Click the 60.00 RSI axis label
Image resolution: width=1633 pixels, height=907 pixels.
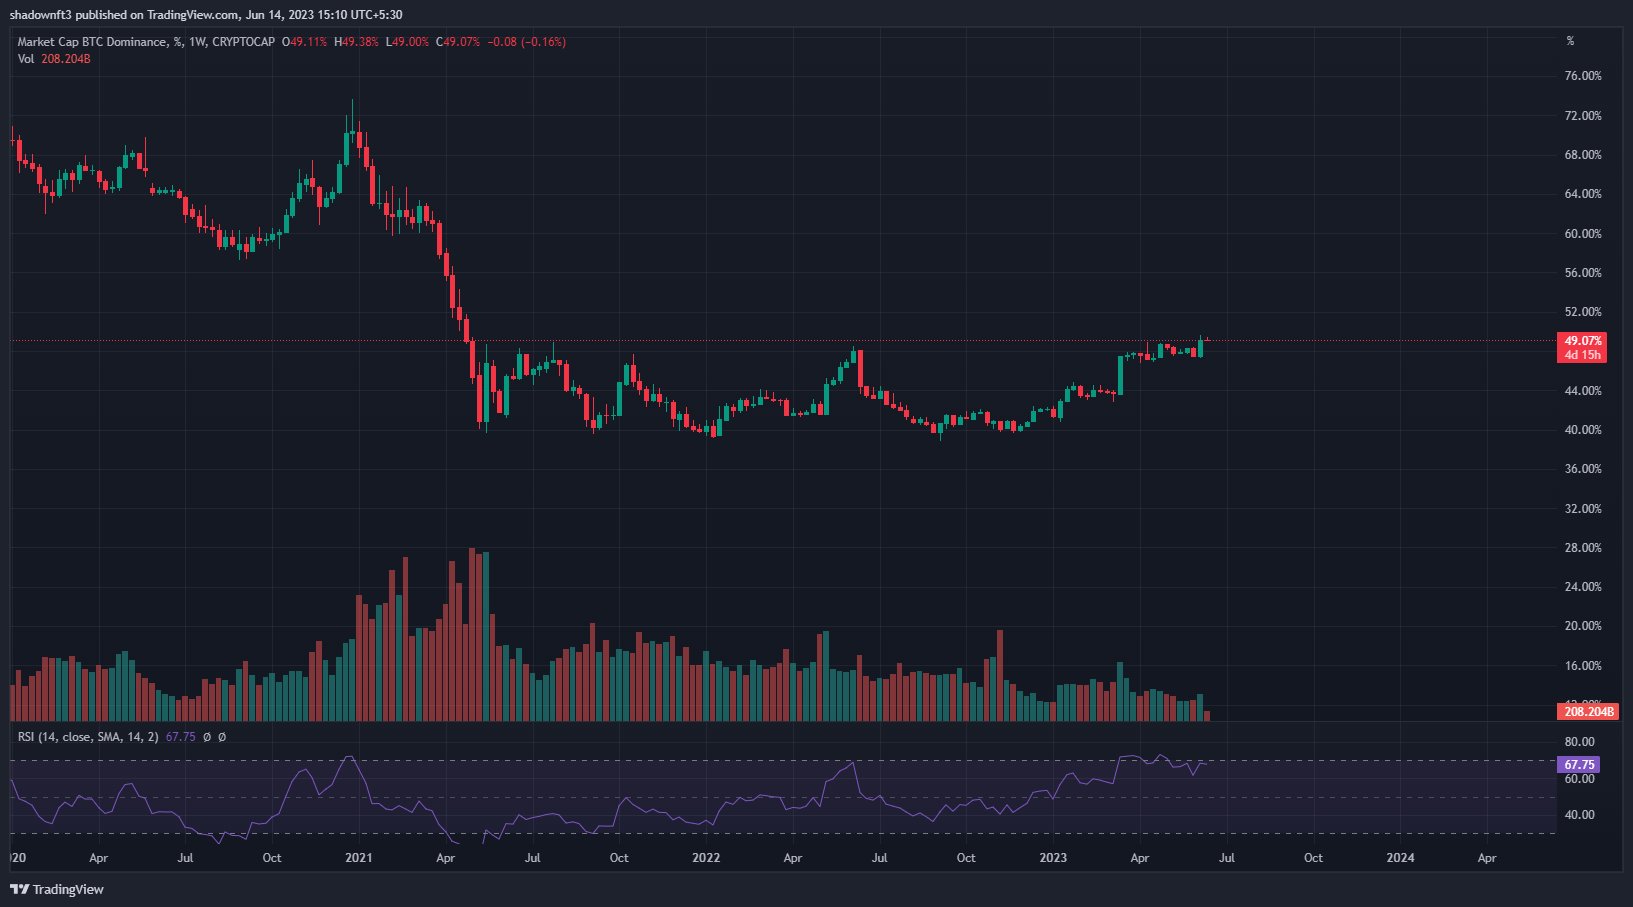[1580, 779]
